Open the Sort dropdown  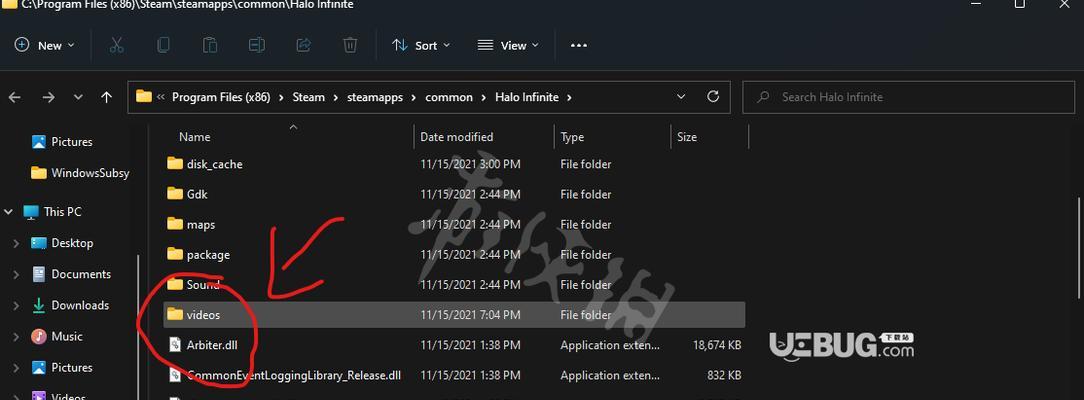pos(420,46)
